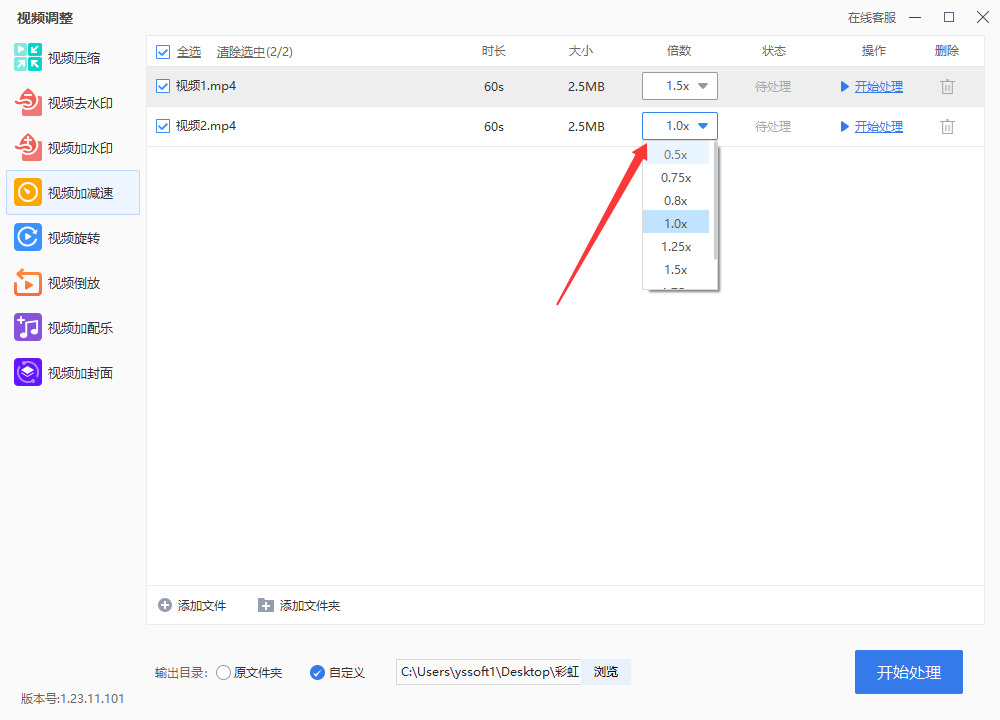The height and width of the screenshot is (720, 1000).
Task: Pick the 1.25x speed option
Action: 676,247
